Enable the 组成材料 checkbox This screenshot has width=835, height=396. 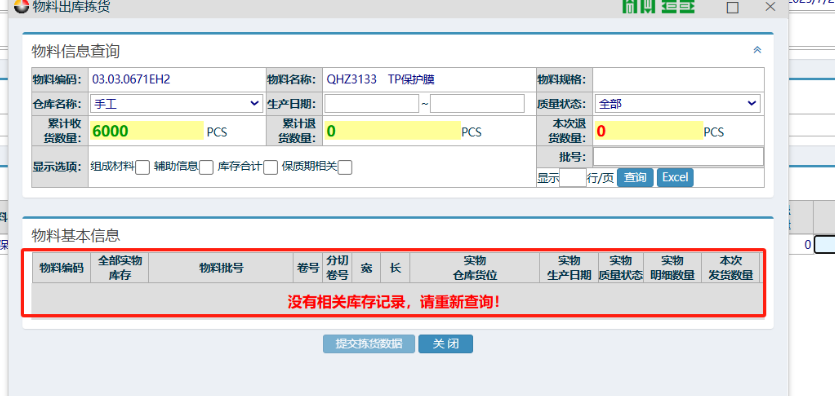point(142,168)
